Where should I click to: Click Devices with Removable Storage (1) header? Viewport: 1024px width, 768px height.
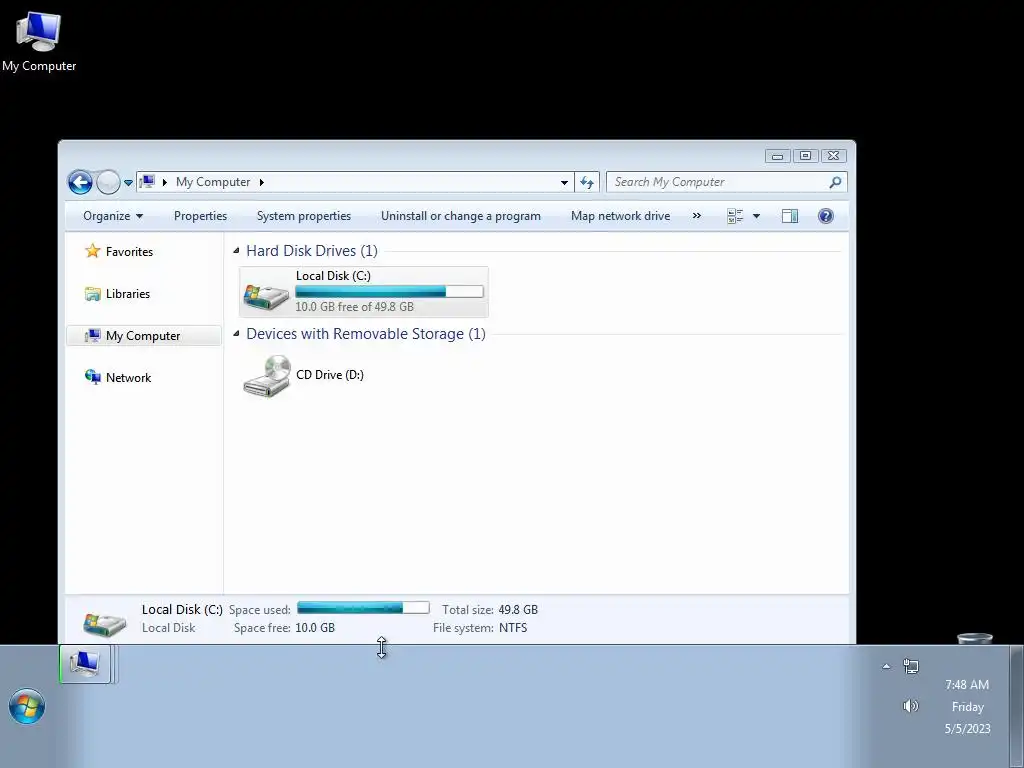pos(366,334)
